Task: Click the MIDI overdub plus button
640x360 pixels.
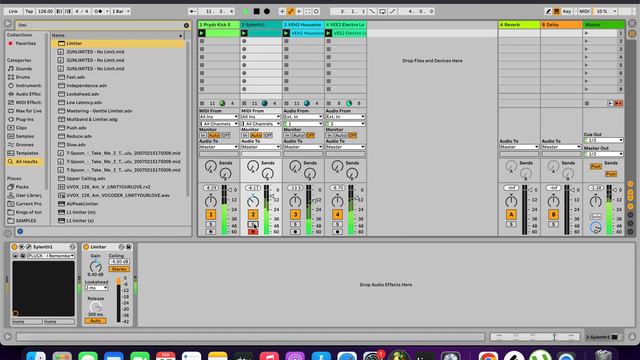Action: [282, 11]
